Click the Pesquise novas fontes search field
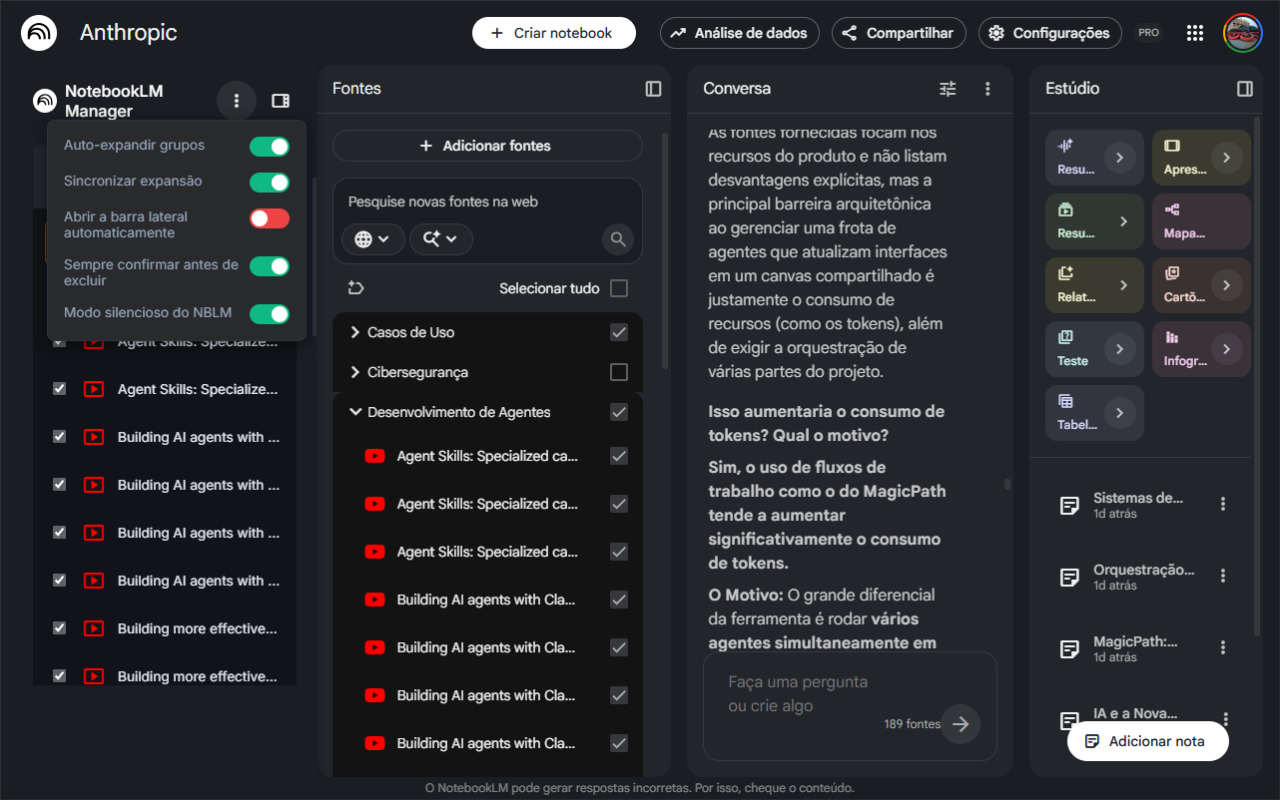1280x800 pixels. pos(487,202)
